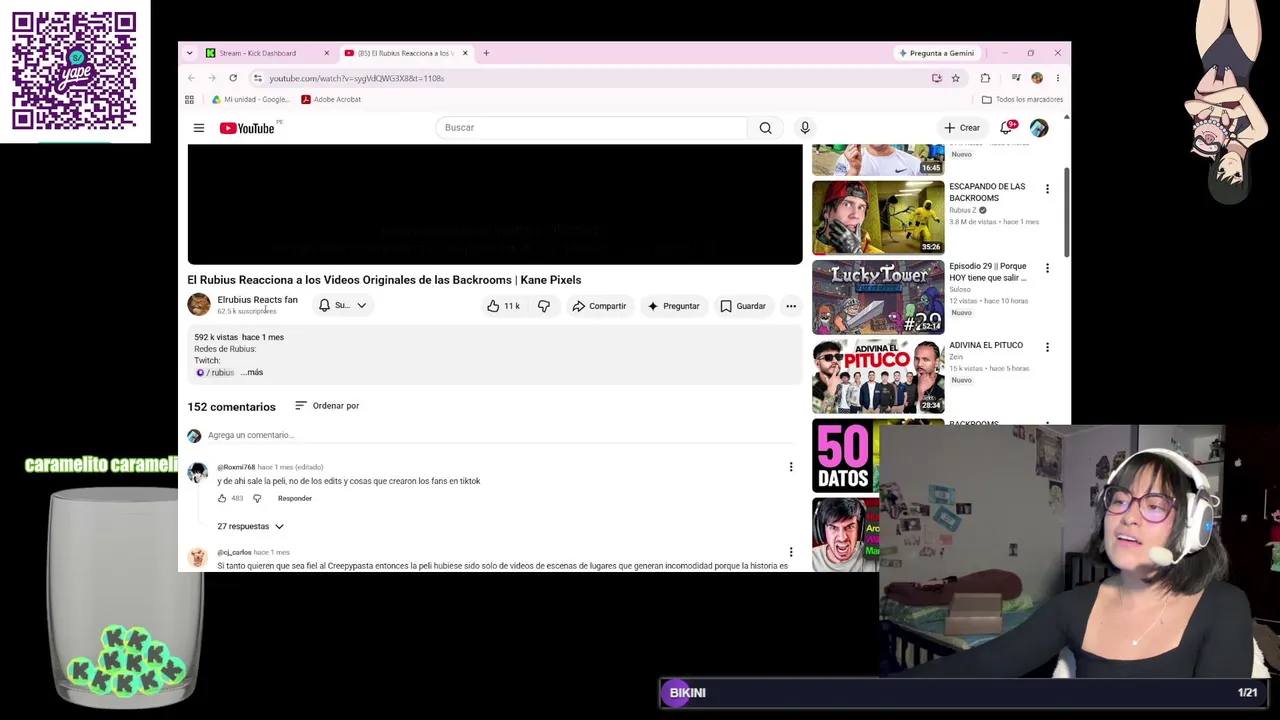Open options for @Roxmi768's comment
Image resolution: width=1280 pixels, height=720 pixels.
(x=791, y=467)
